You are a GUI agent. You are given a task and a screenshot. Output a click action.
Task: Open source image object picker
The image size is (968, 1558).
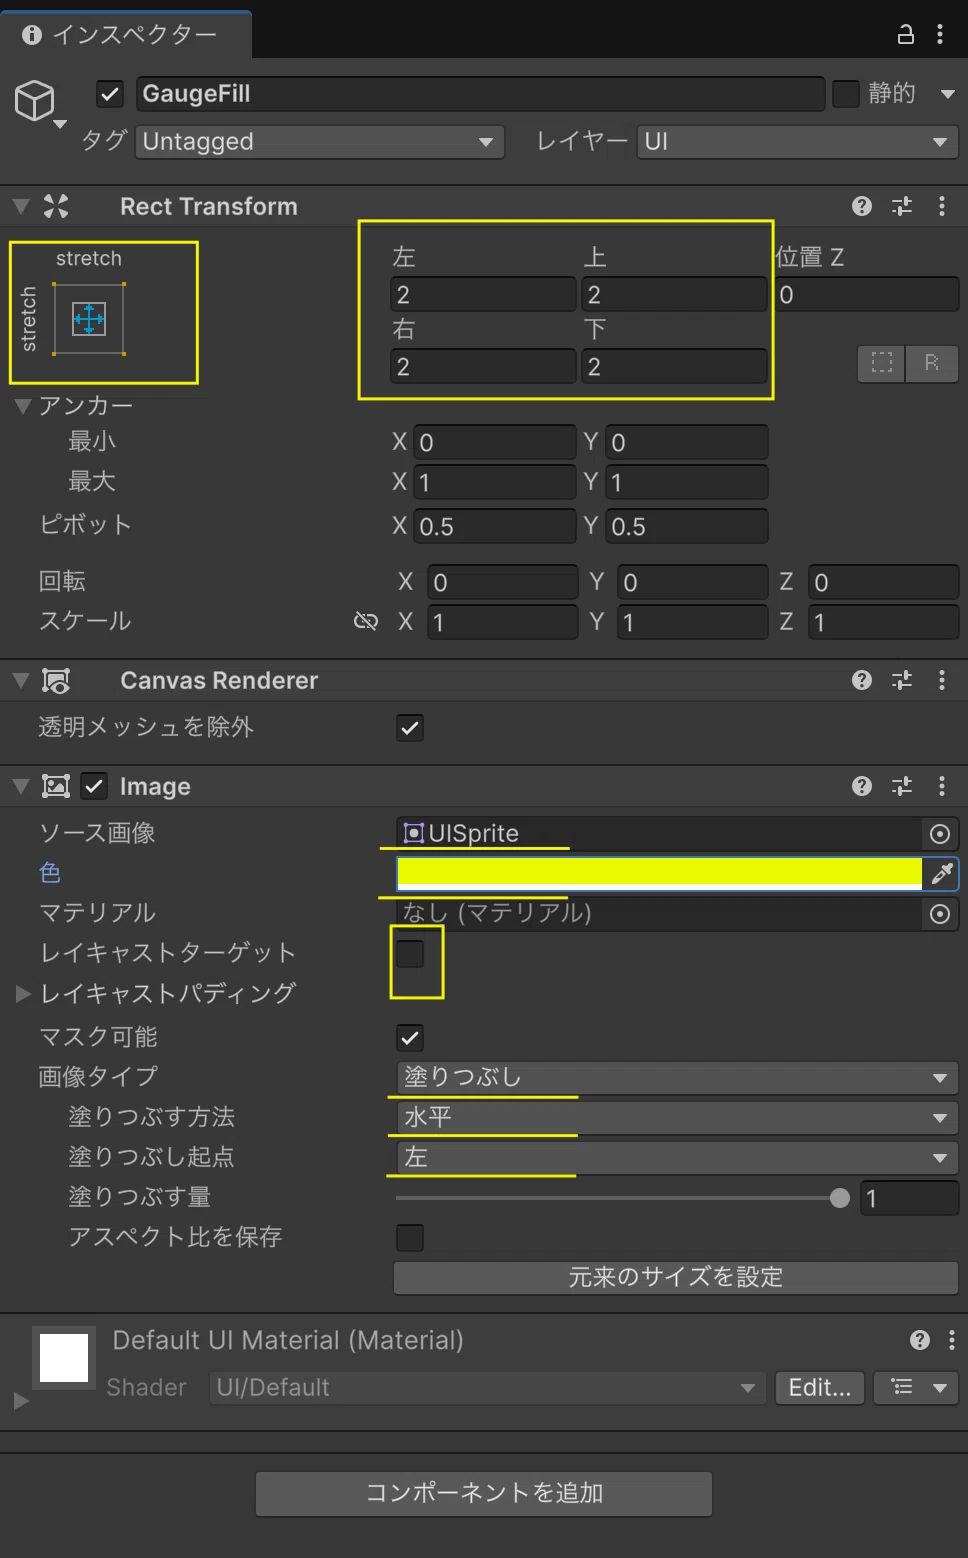pos(940,834)
